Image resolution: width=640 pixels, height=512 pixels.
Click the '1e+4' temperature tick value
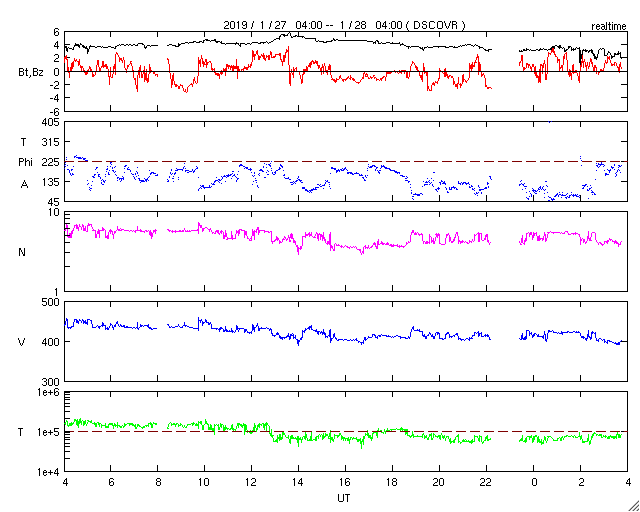pos(48,472)
